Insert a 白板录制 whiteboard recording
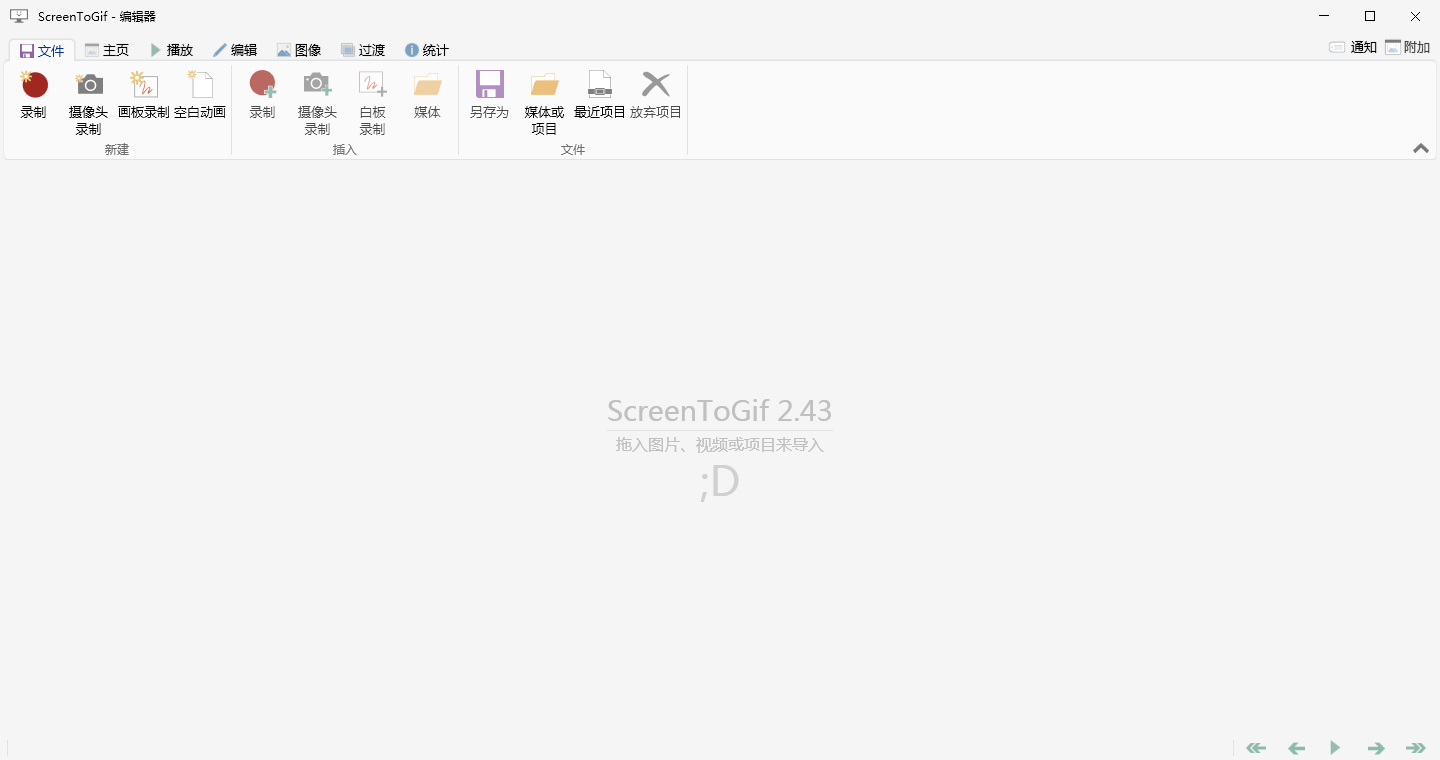1440x760 pixels. click(372, 86)
